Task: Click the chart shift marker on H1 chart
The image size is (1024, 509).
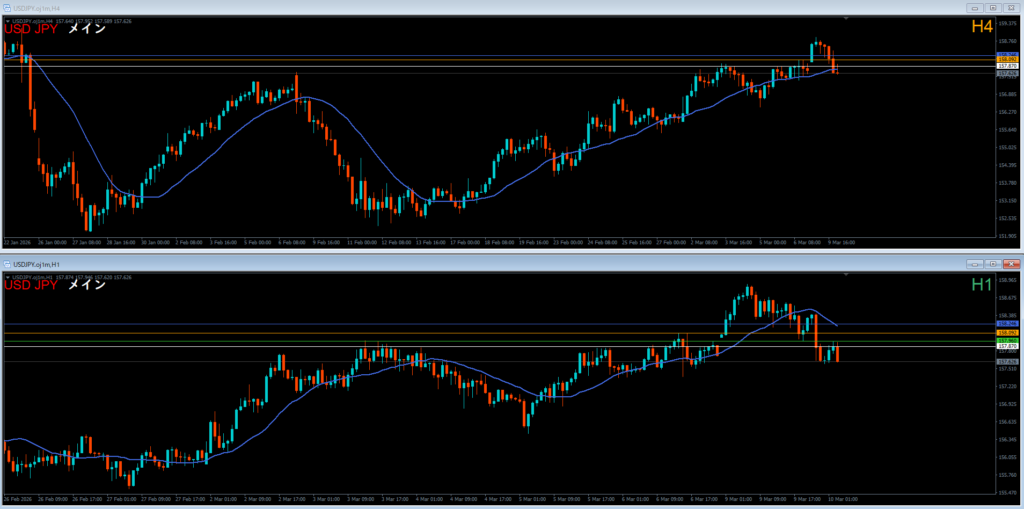Action: point(847,274)
